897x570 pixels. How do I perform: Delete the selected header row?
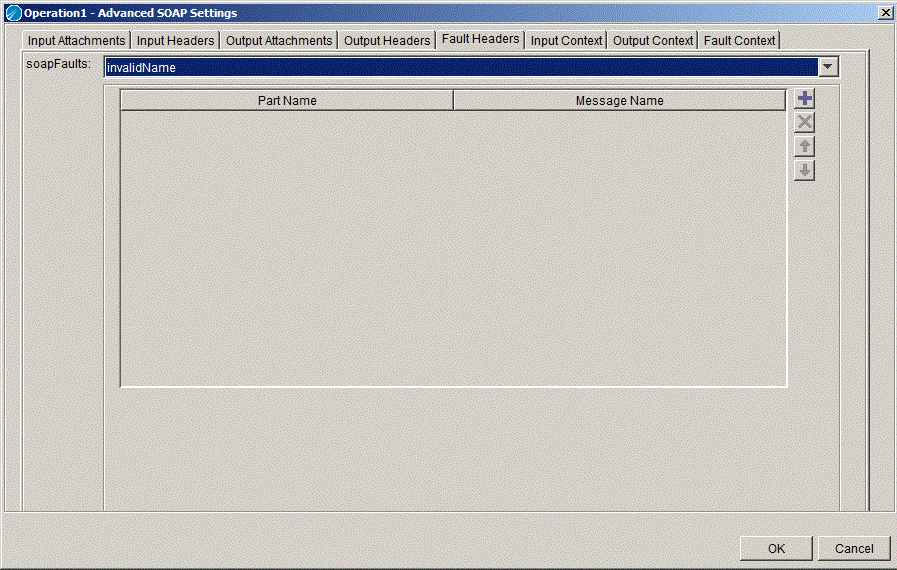804,122
